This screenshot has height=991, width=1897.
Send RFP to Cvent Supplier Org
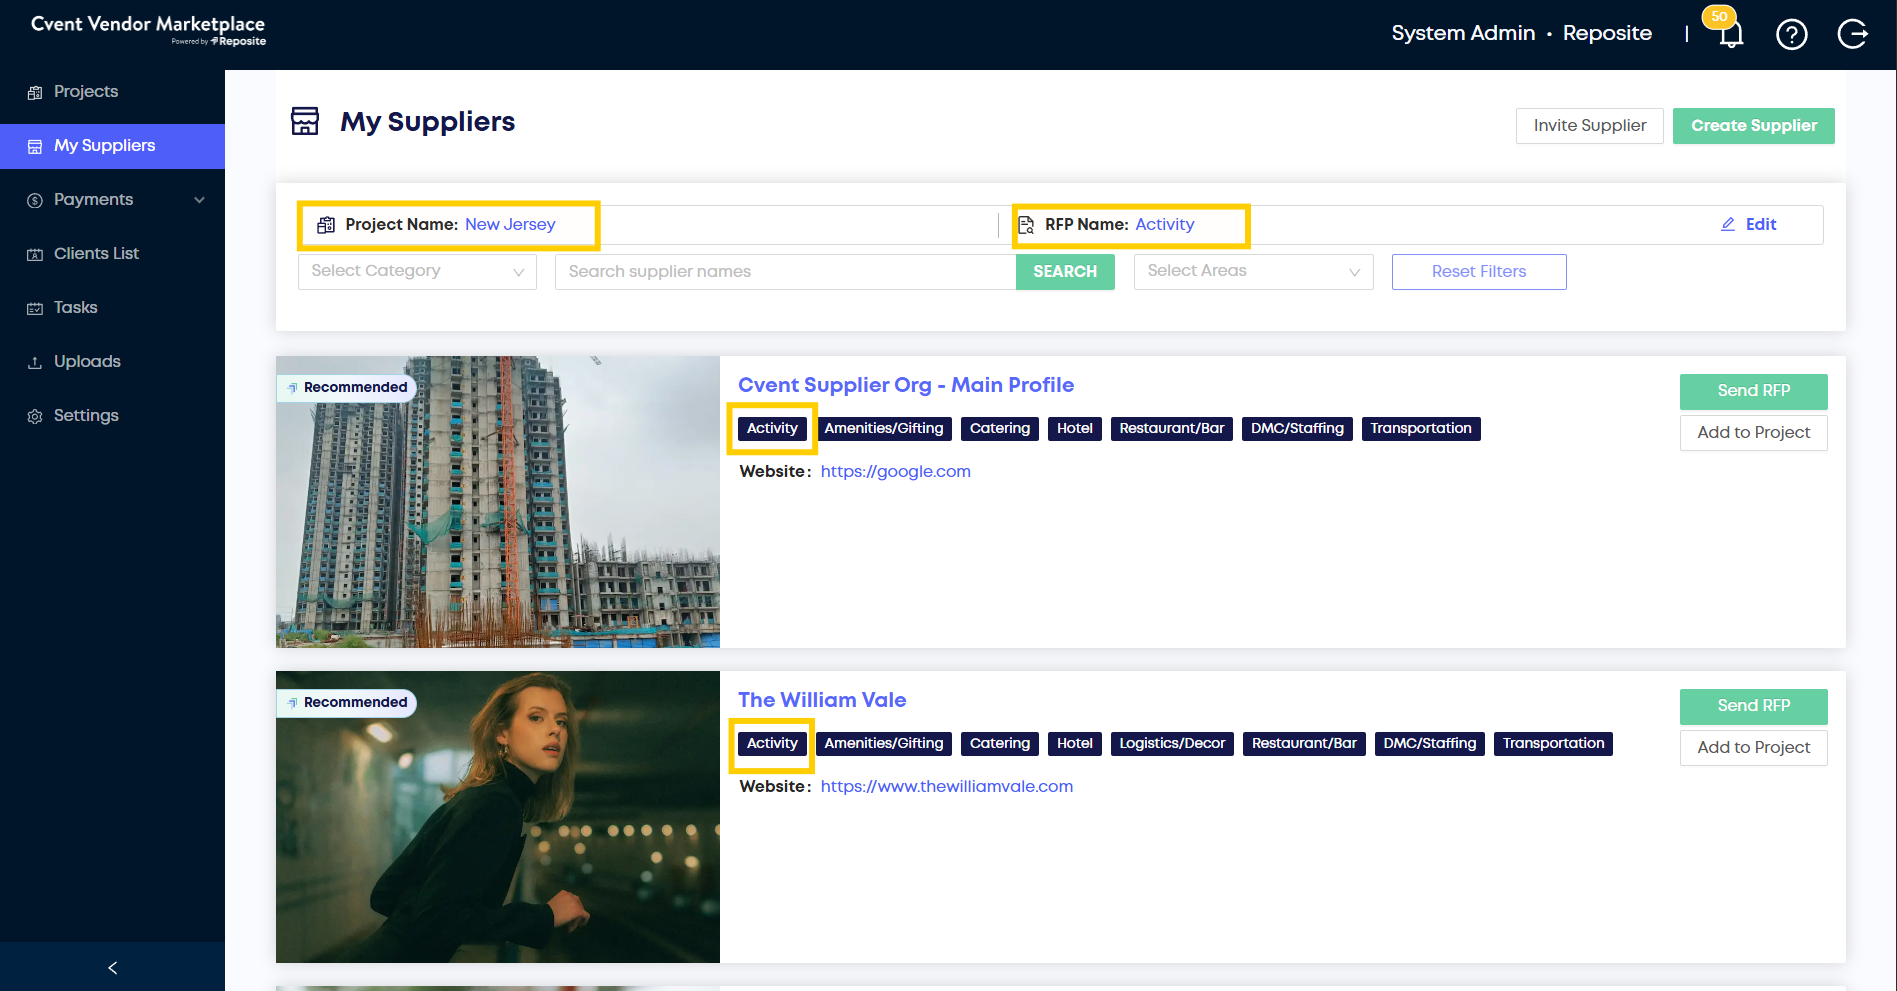pos(1754,391)
